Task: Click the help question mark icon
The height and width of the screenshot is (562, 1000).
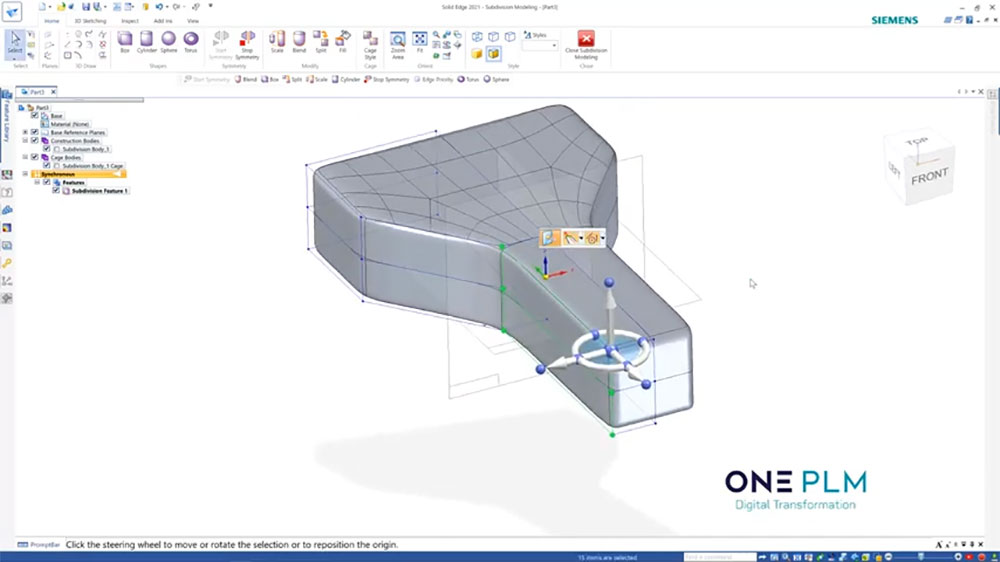Action: coord(969,20)
